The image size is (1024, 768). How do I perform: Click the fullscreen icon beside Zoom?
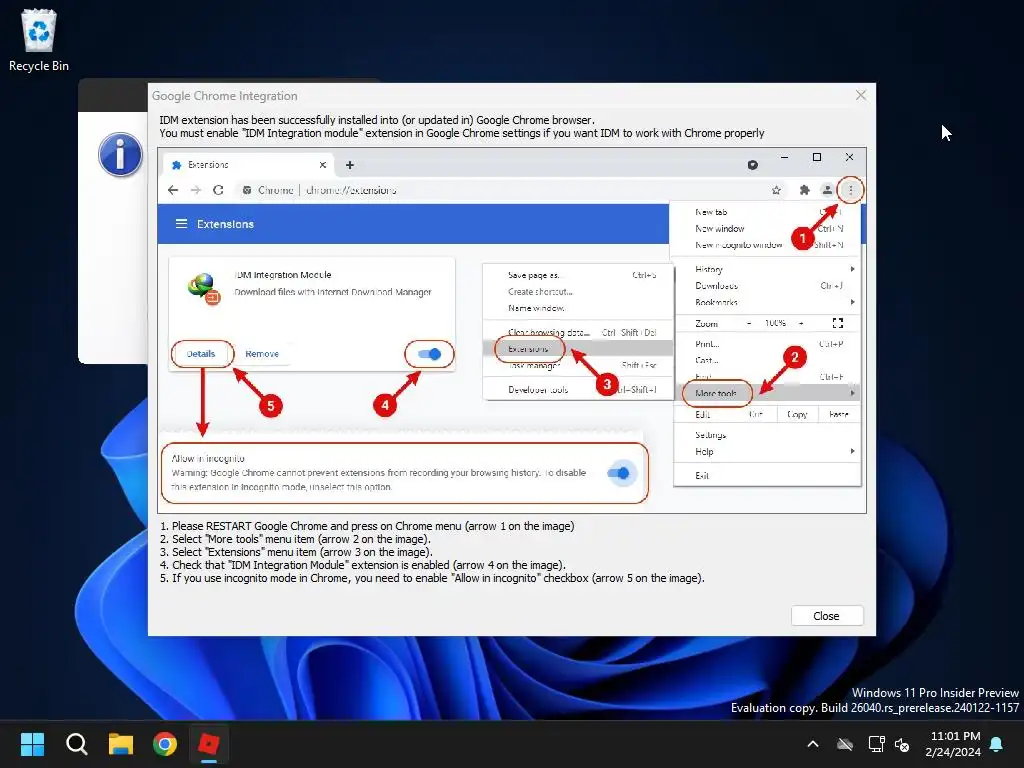838,323
